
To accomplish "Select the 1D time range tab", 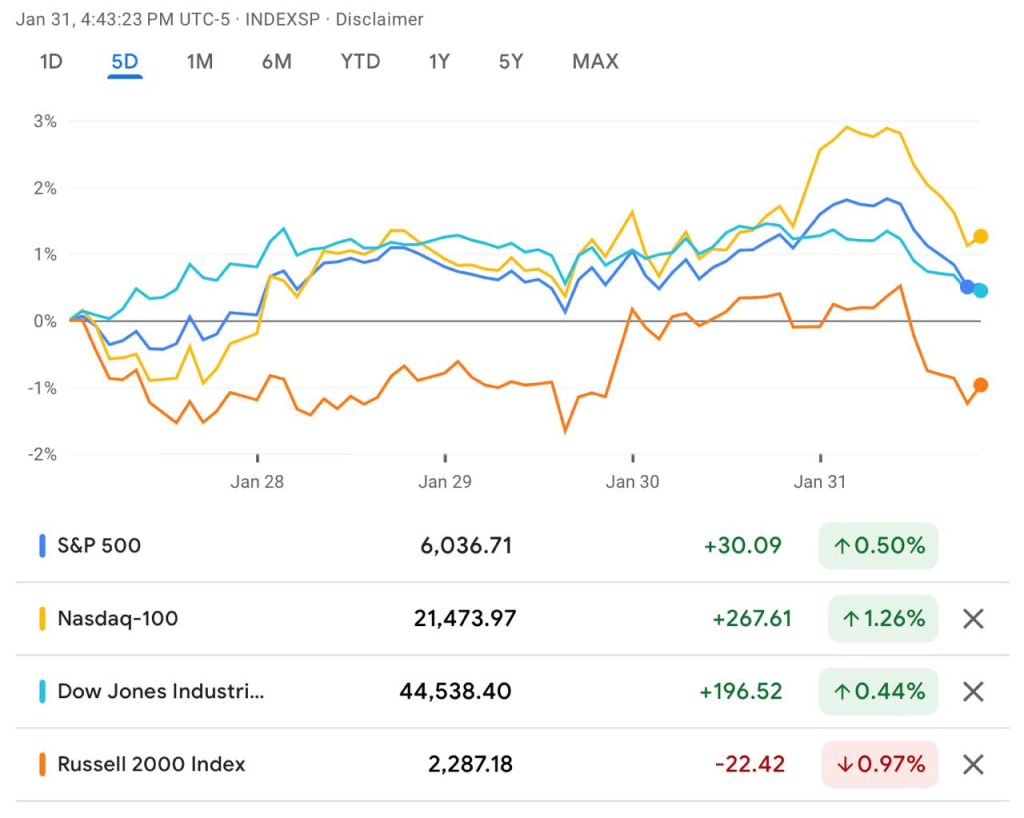I will [51, 62].
